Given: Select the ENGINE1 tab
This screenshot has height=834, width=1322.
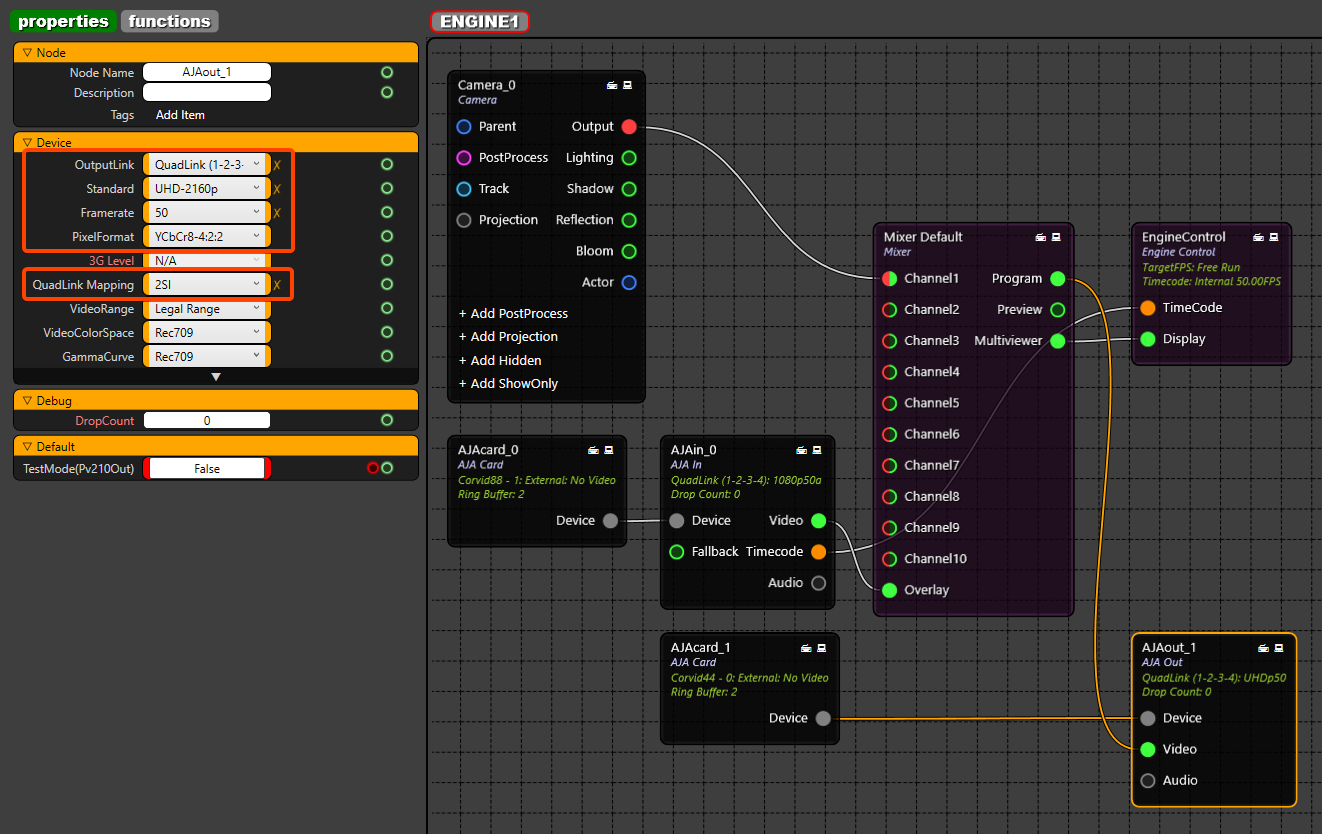Looking at the screenshot, I should [480, 21].
